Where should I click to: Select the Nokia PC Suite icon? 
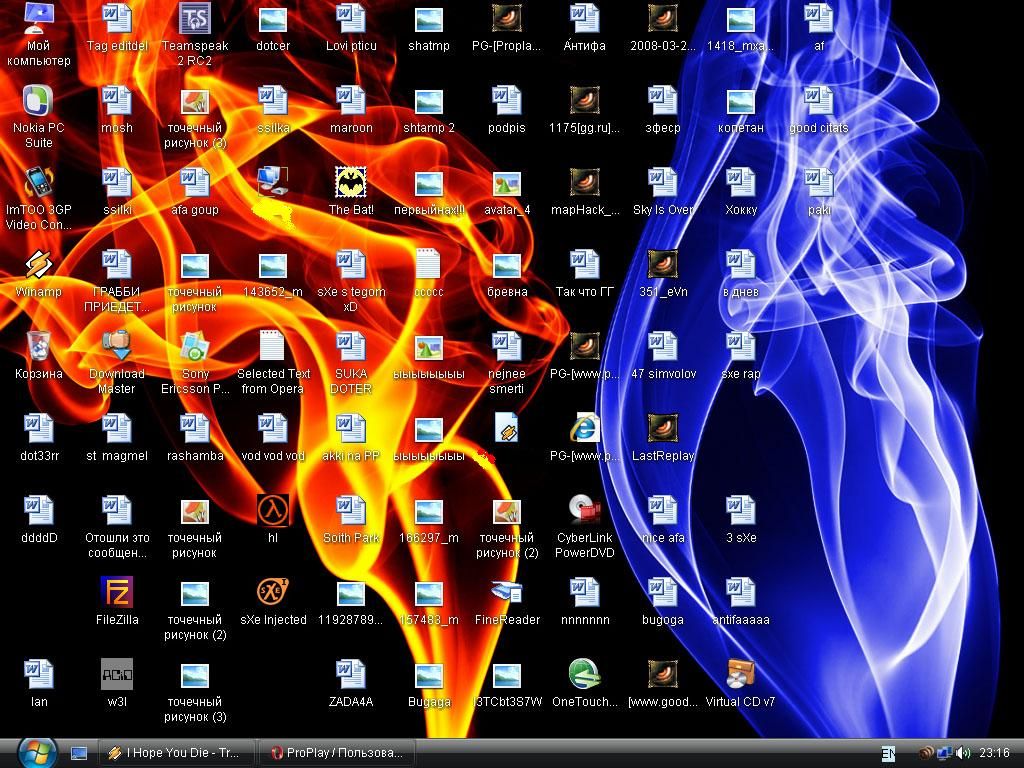(x=38, y=101)
